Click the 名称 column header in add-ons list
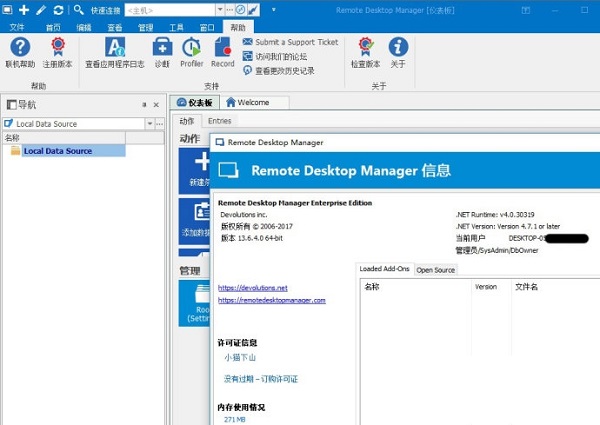This screenshot has height=425, width=600. pyautogui.click(x=415, y=287)
